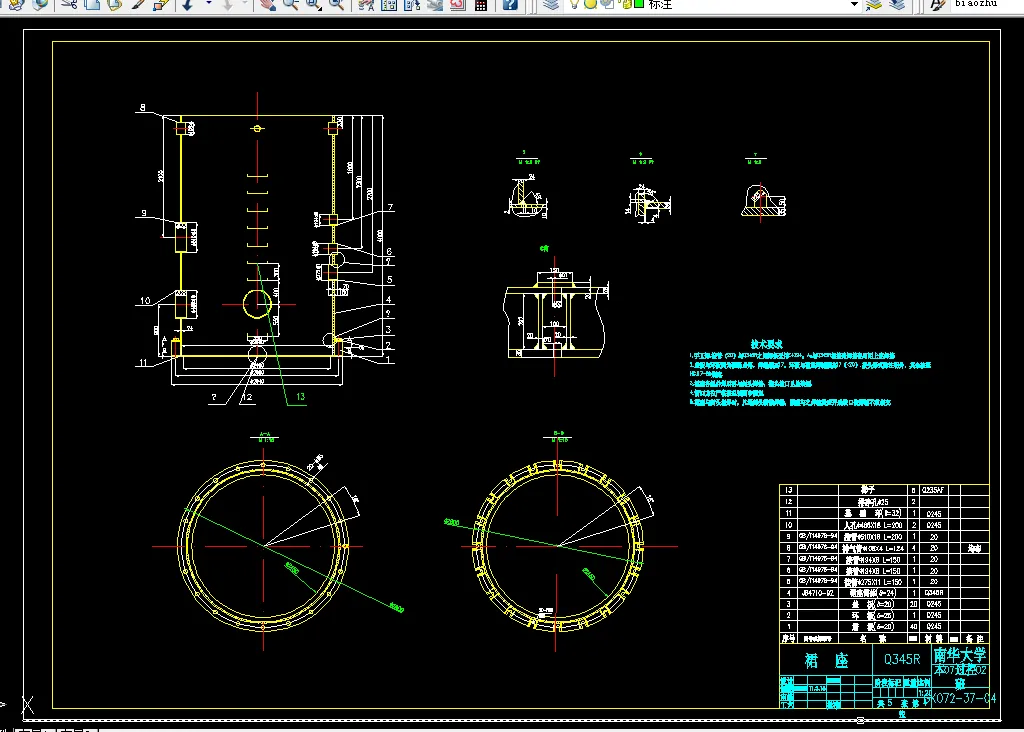Select the 序号 header cell in parts list
Screen dimensions: 1024x732
pyautogui.click(x=788, y=638)
